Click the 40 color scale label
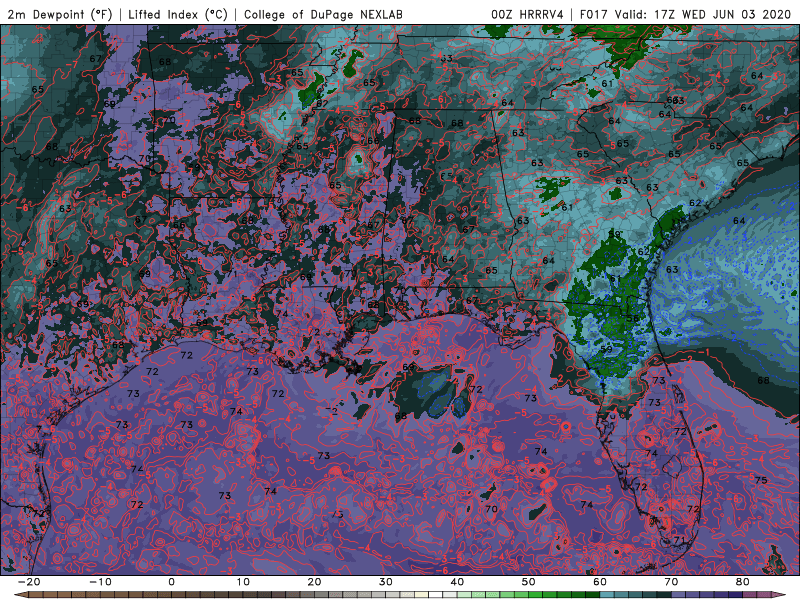Screen dimensions: 800x600 457,582
